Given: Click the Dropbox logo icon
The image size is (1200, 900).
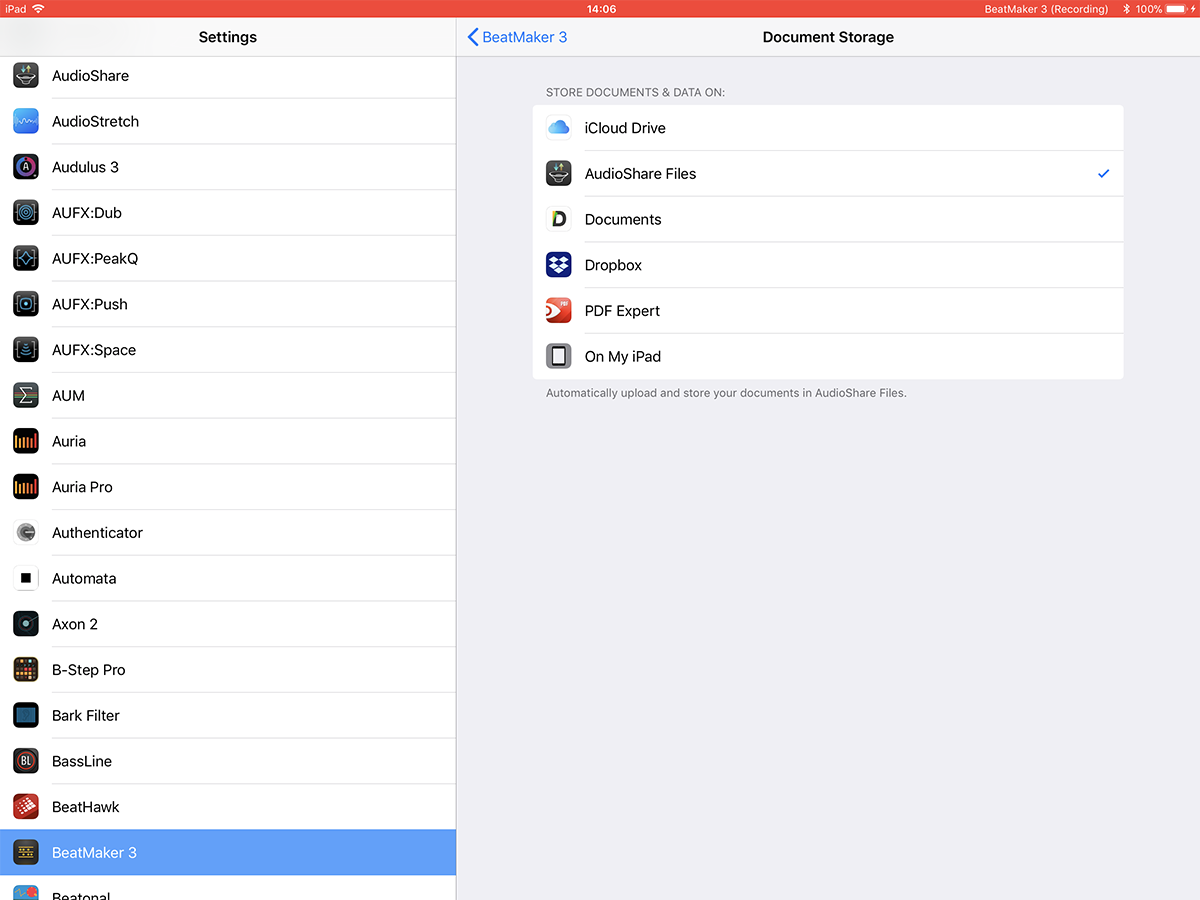Looking at the screenshot, I should pyautogui.click(x=559, y=265).
